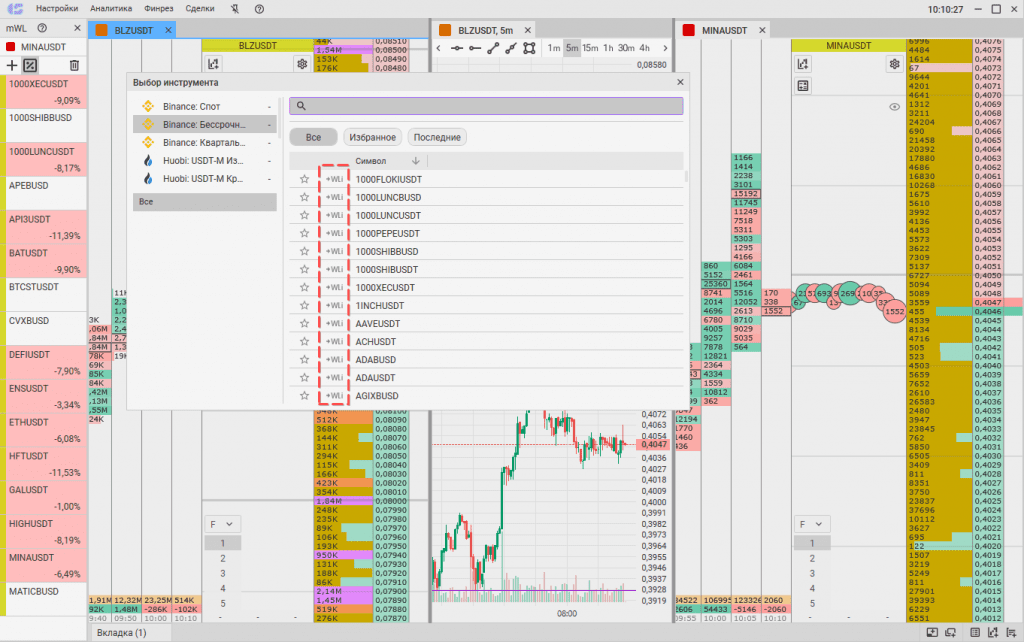This screenshot has width=1024, height=642.
Task: Open settings gear in MINAUSDT order book
Action: [894, 64]
